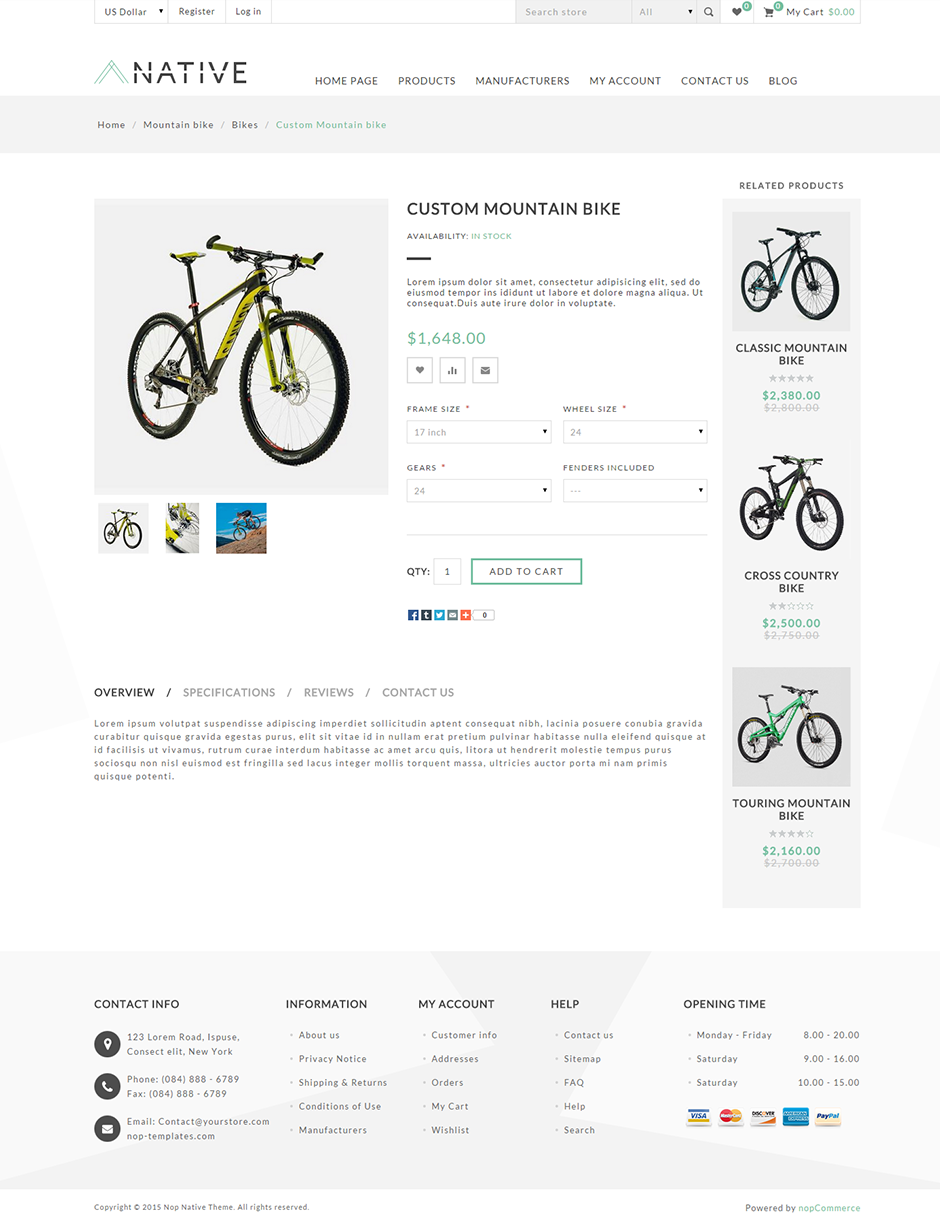Open the search category All dropdown

(x=664, y=12)
